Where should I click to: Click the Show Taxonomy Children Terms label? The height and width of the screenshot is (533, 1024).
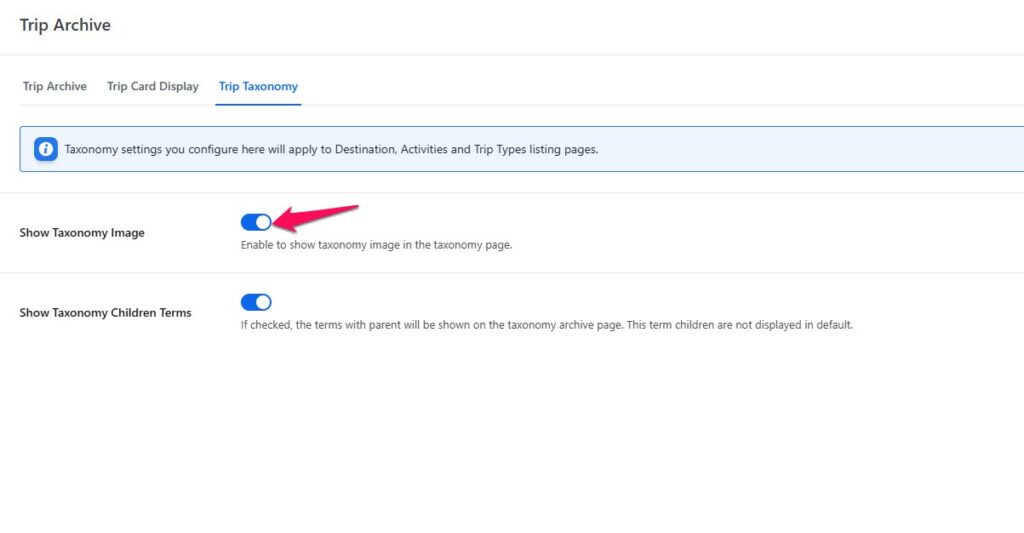tap(105, 313)
